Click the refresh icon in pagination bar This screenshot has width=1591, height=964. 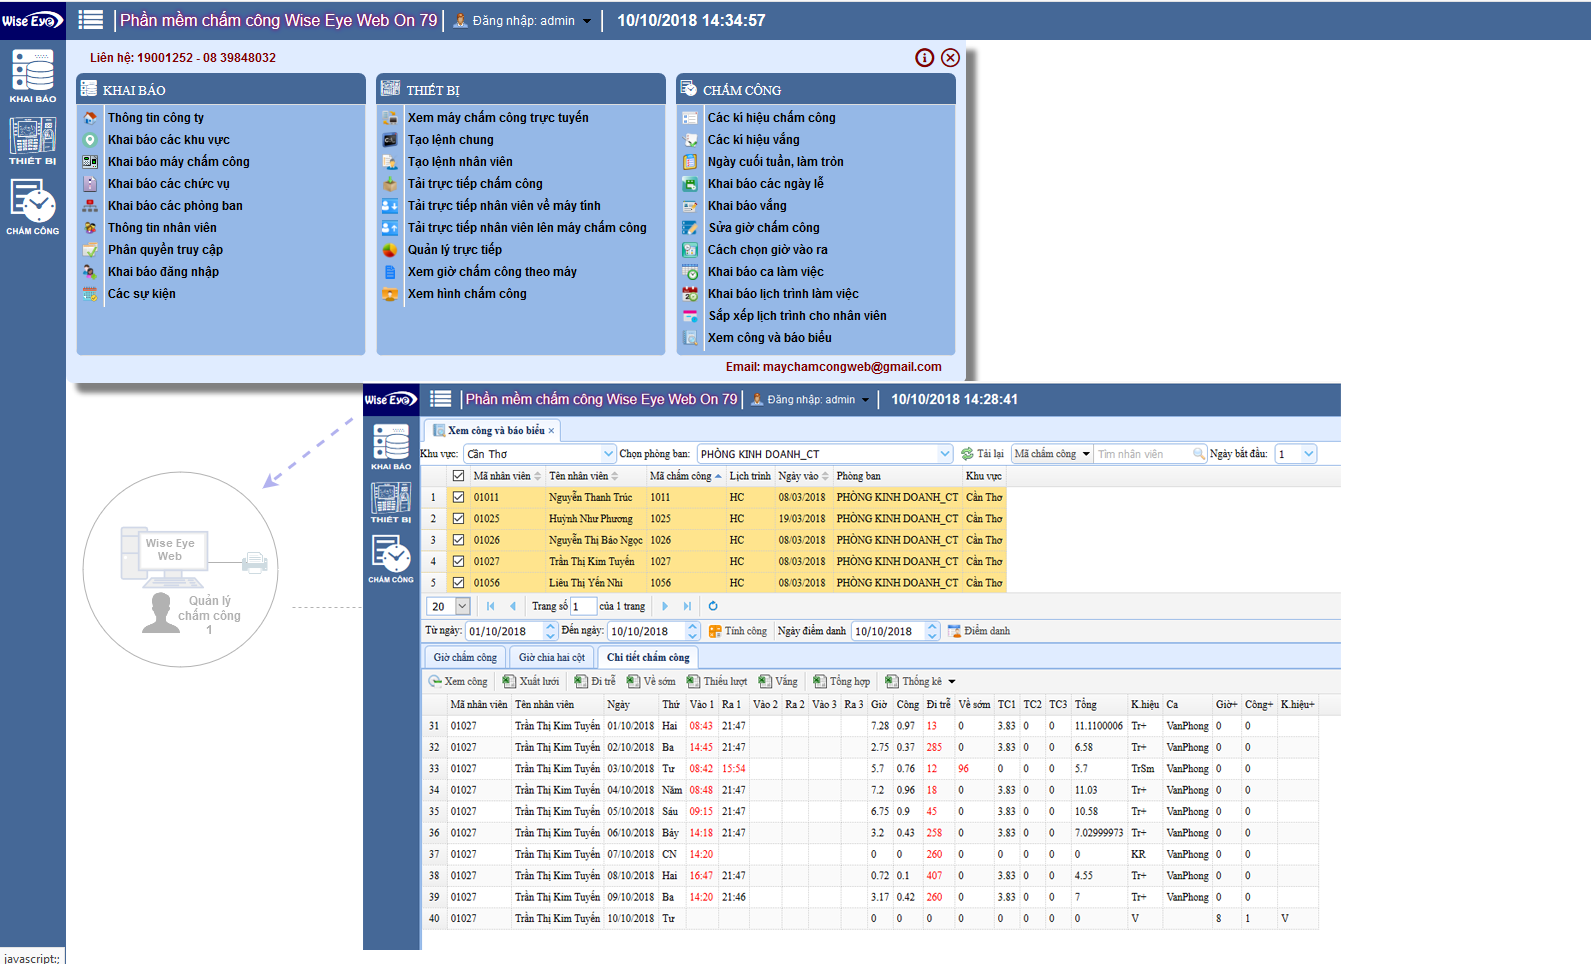[713, 606]
